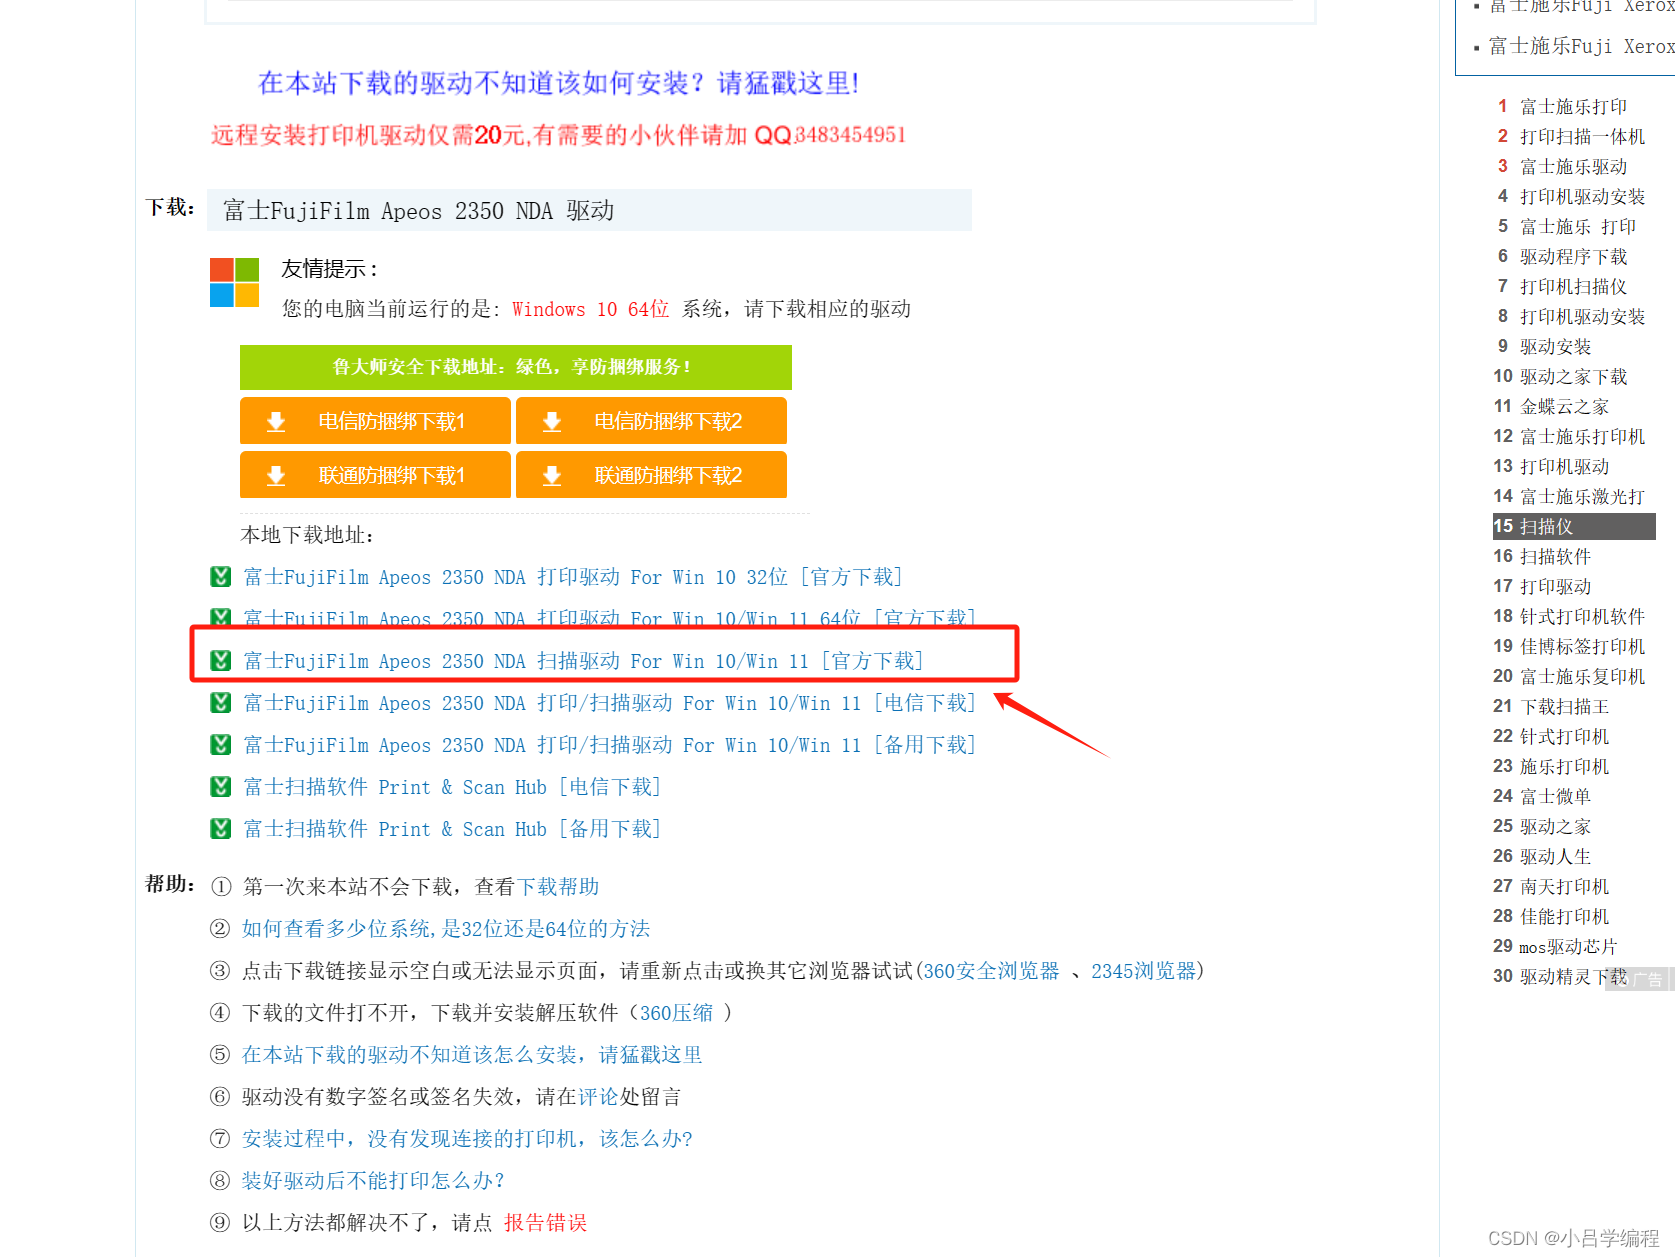Open the 评论 link
Viewport: 1675px width, 1257px height.
(598, 1097)
